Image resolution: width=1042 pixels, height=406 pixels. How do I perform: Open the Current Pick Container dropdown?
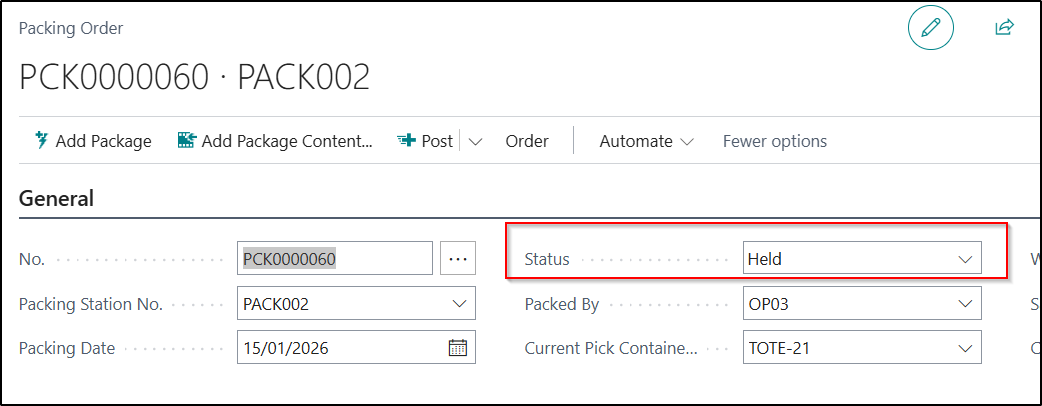pyautogui.click(x=965, y=349)
